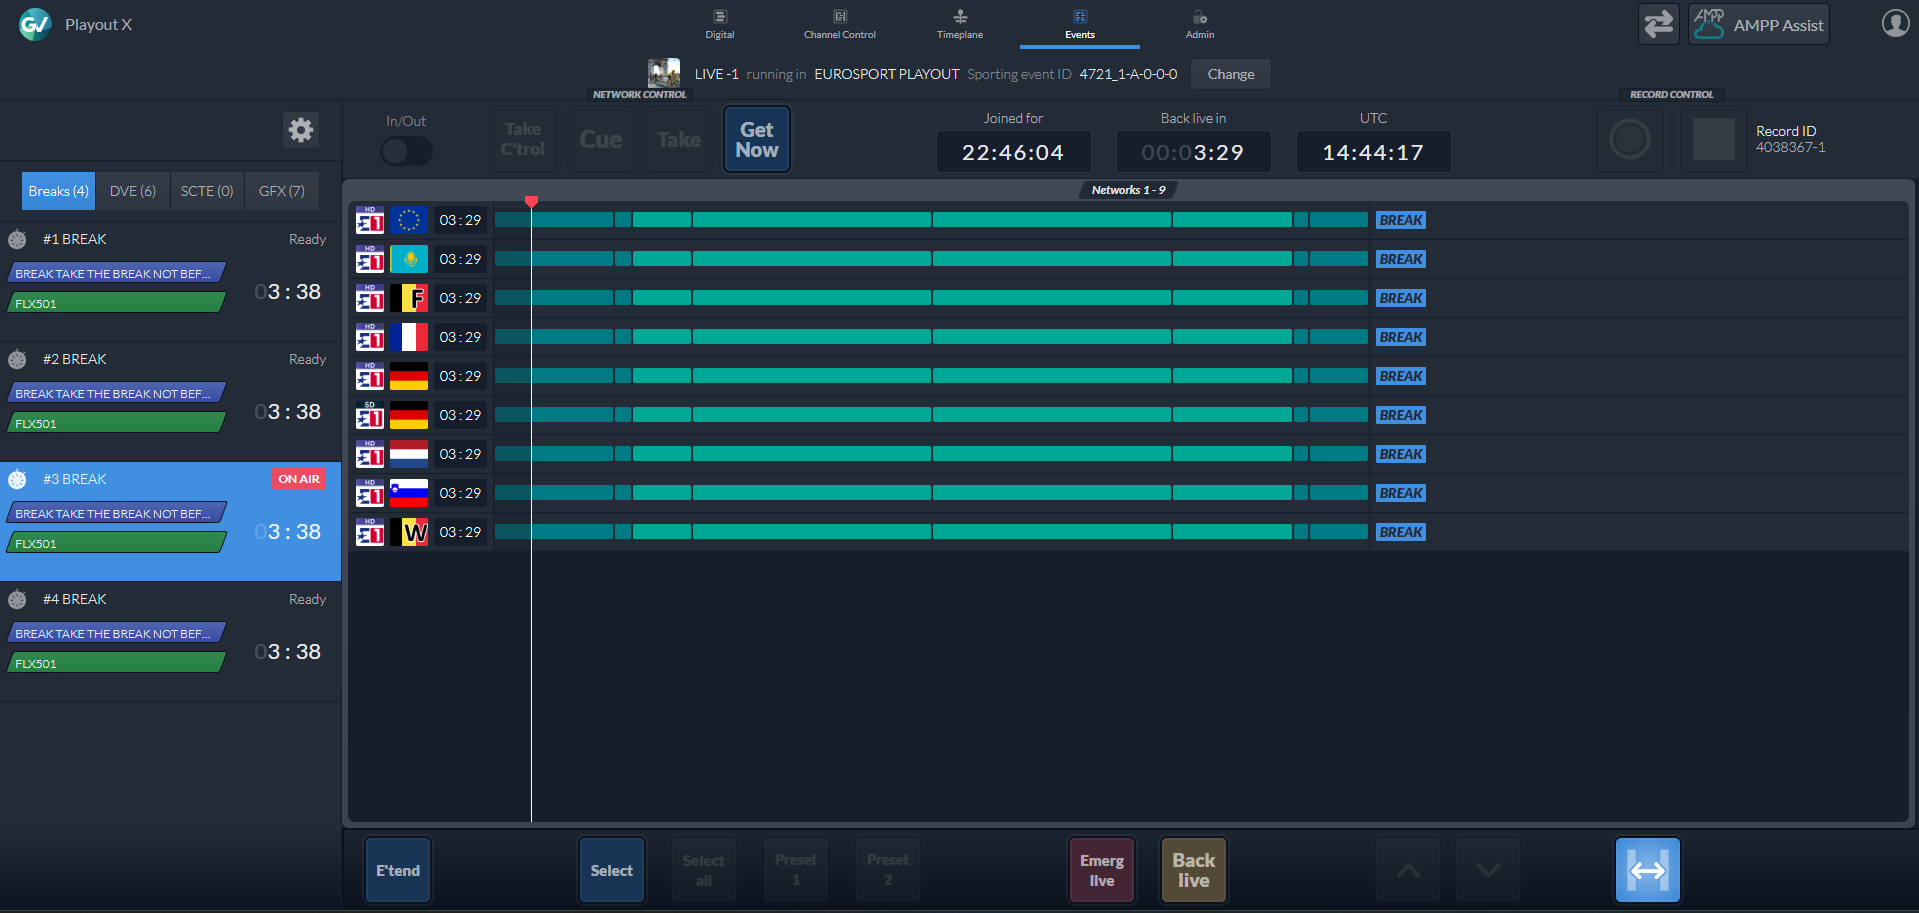Click the Take button
The image size is (1919, 913).
click(x=679, y=139)
